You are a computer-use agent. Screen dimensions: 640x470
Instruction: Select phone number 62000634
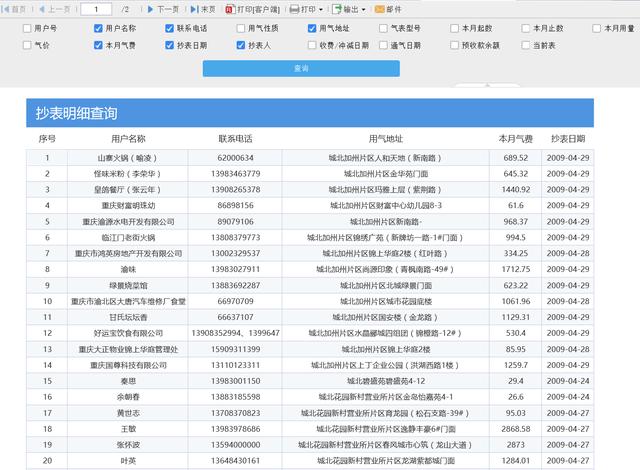click(236, 158)
